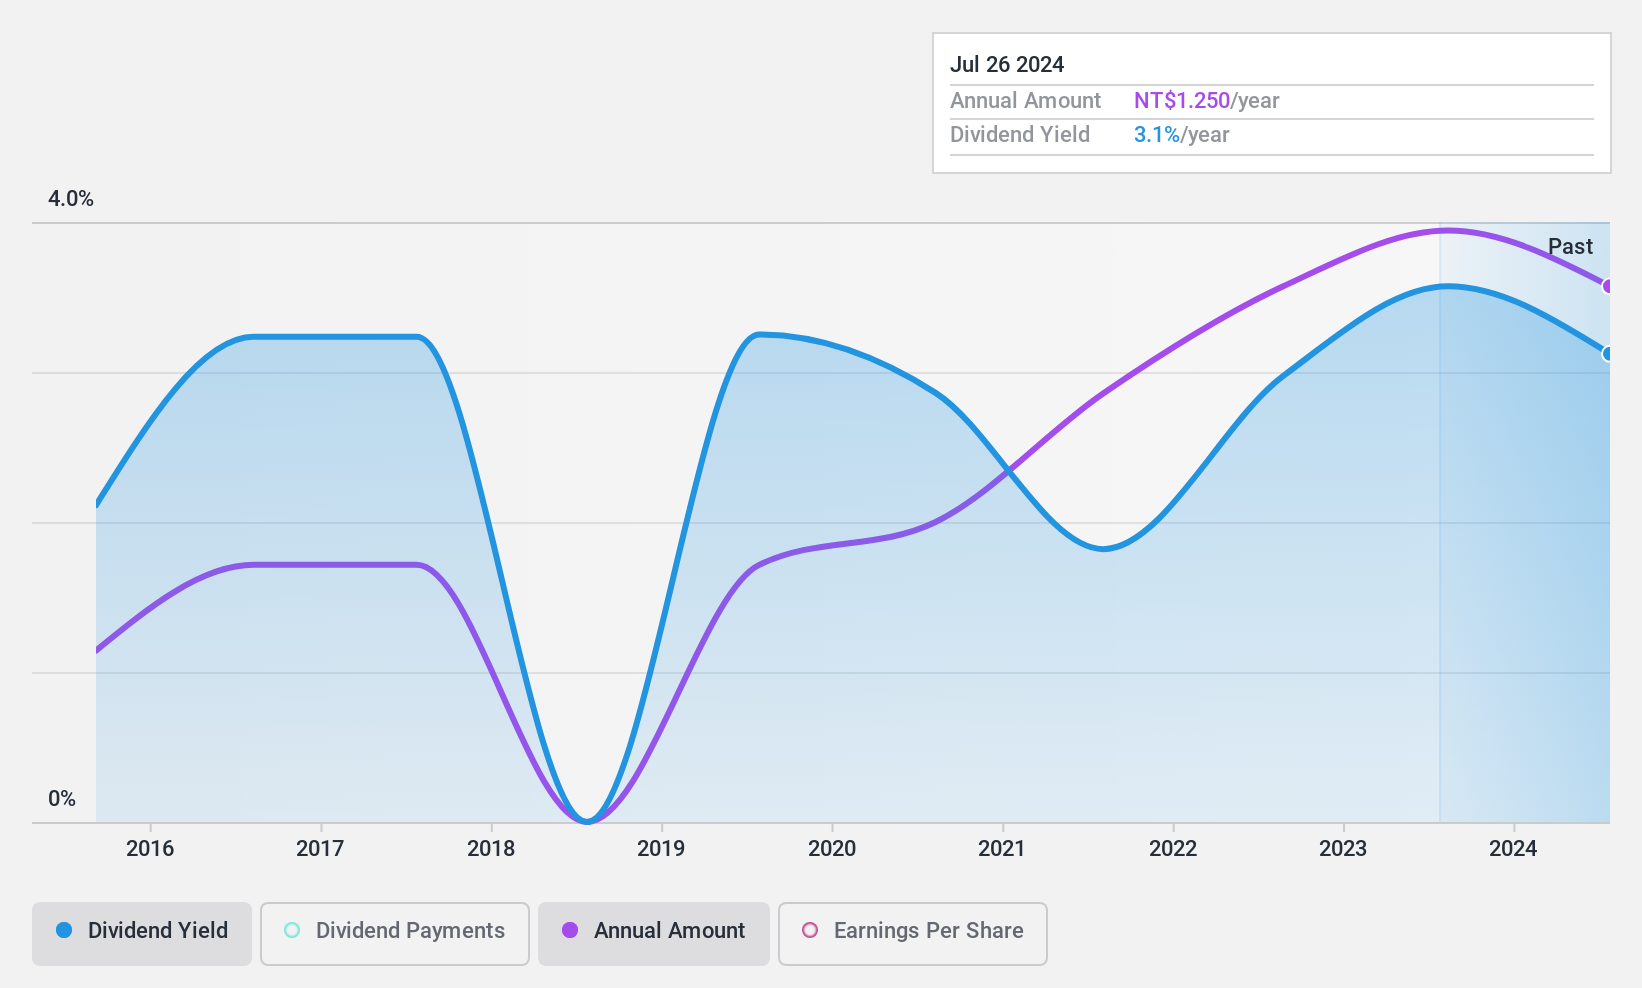The image size is (1642, 988).
Task: Click the Dividend Yield tooltip row label
Action: point(1020,135)
